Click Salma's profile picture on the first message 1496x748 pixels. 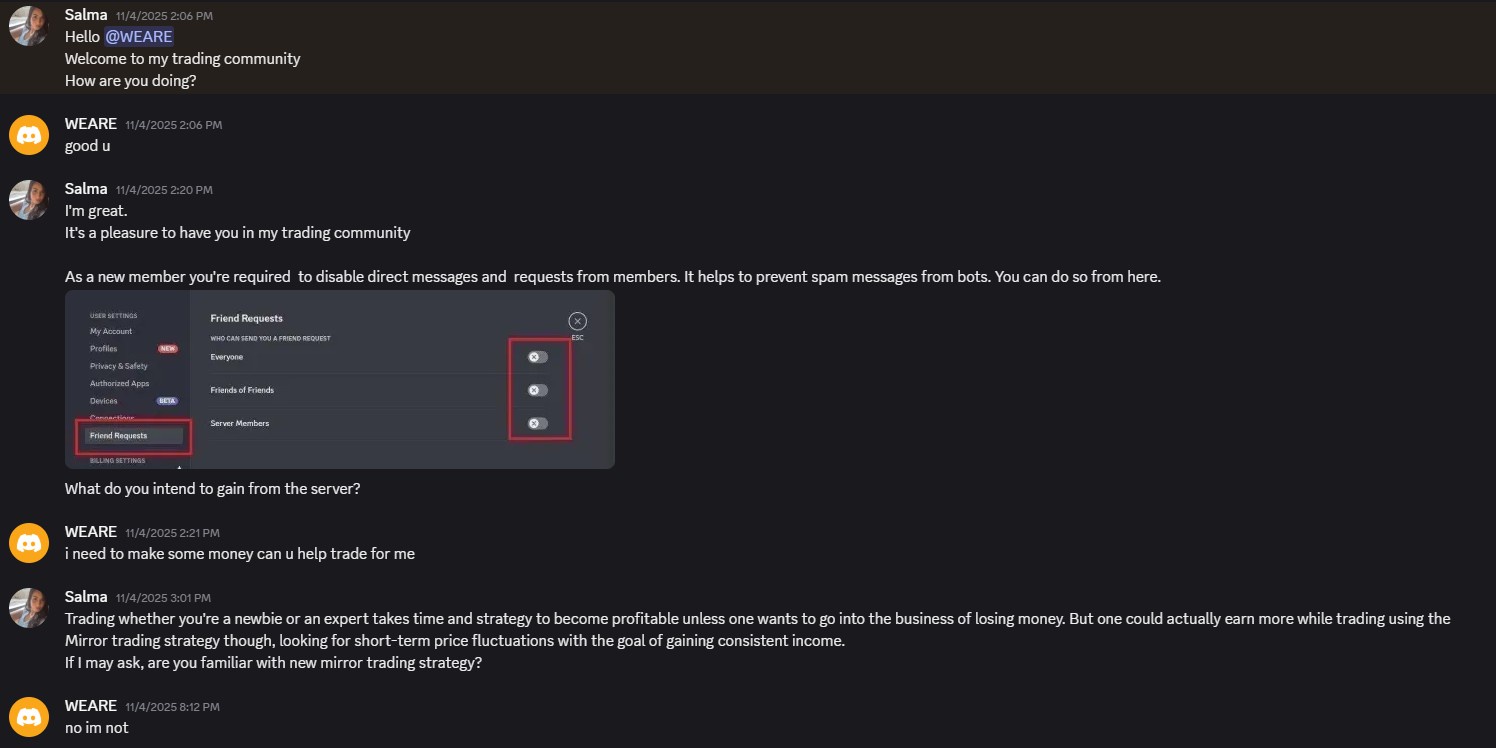click(29, 25)
